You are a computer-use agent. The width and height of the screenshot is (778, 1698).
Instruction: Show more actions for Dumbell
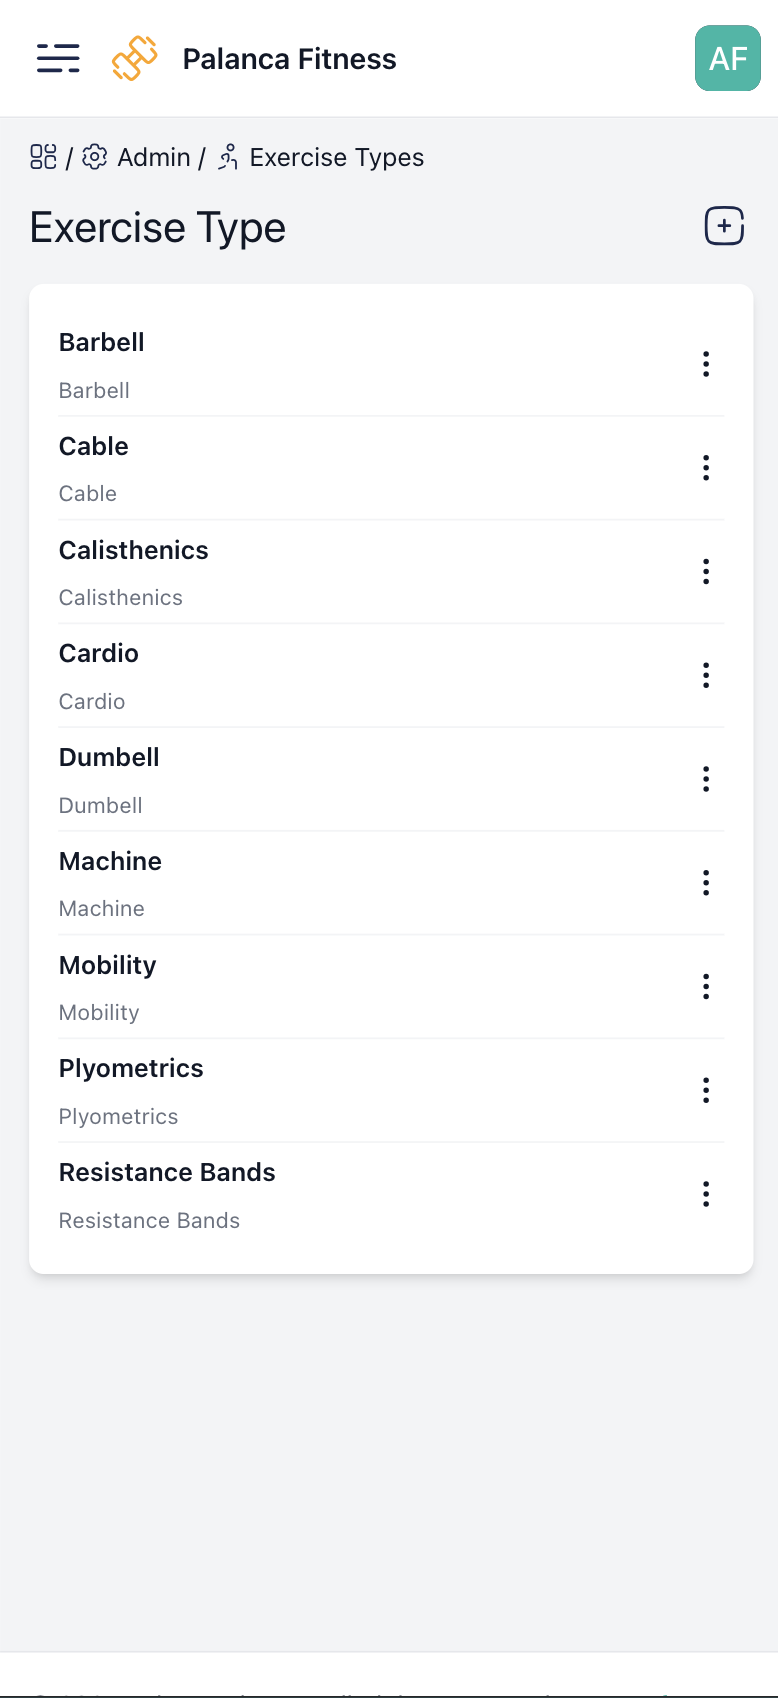pos(706,779)
